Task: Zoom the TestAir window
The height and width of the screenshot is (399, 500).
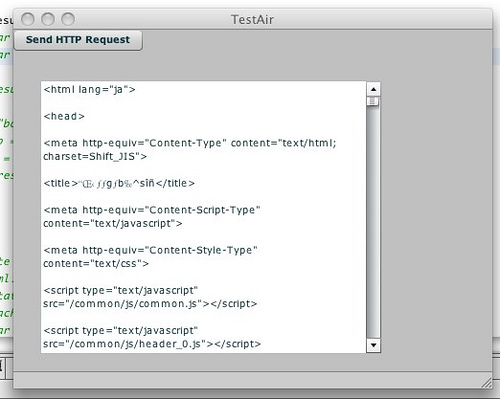Action: (68, 19)
